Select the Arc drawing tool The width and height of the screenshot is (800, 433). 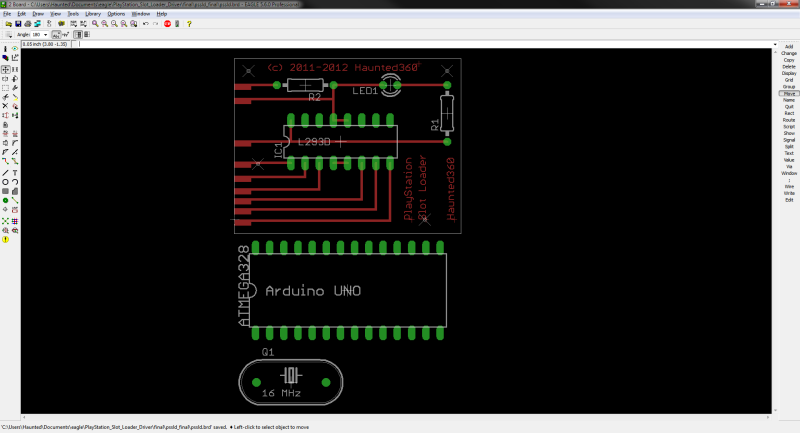click(15, 182)
